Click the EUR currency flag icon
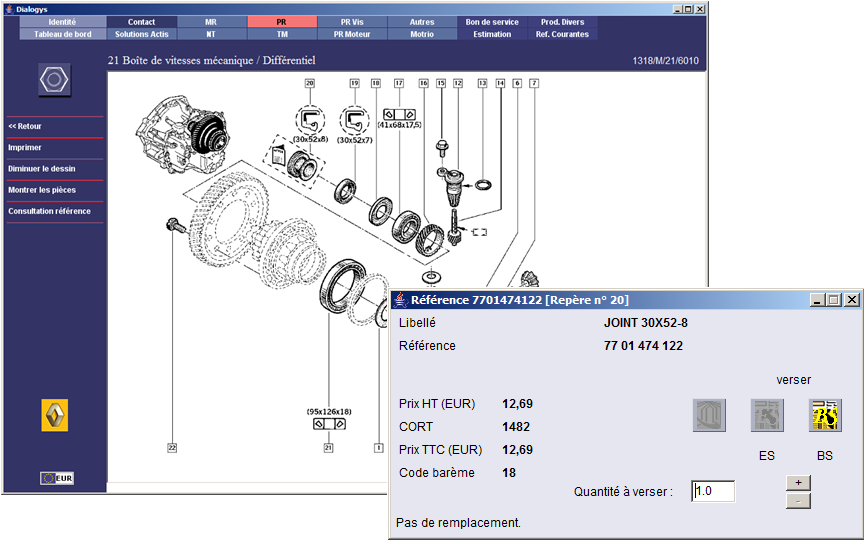Screen dimensions: 864x540 pyautogui.click(x=56, y=478)
